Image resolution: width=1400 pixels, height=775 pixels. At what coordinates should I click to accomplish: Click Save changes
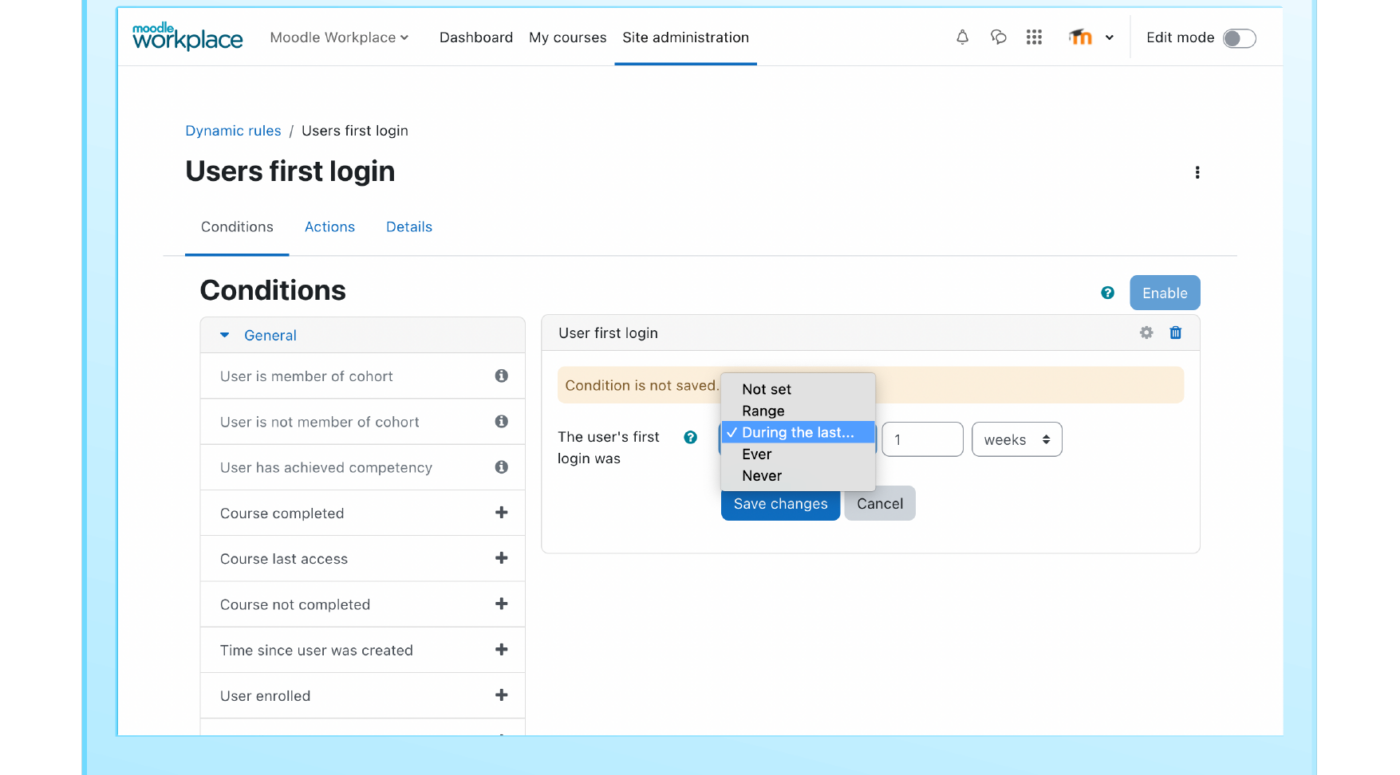click(x=780, y=503)
